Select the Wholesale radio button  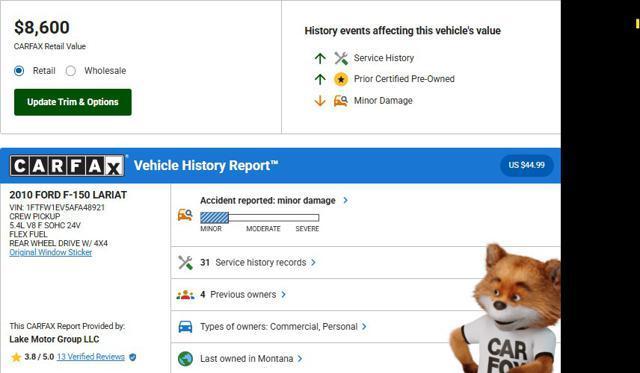(x=71, y=71)
